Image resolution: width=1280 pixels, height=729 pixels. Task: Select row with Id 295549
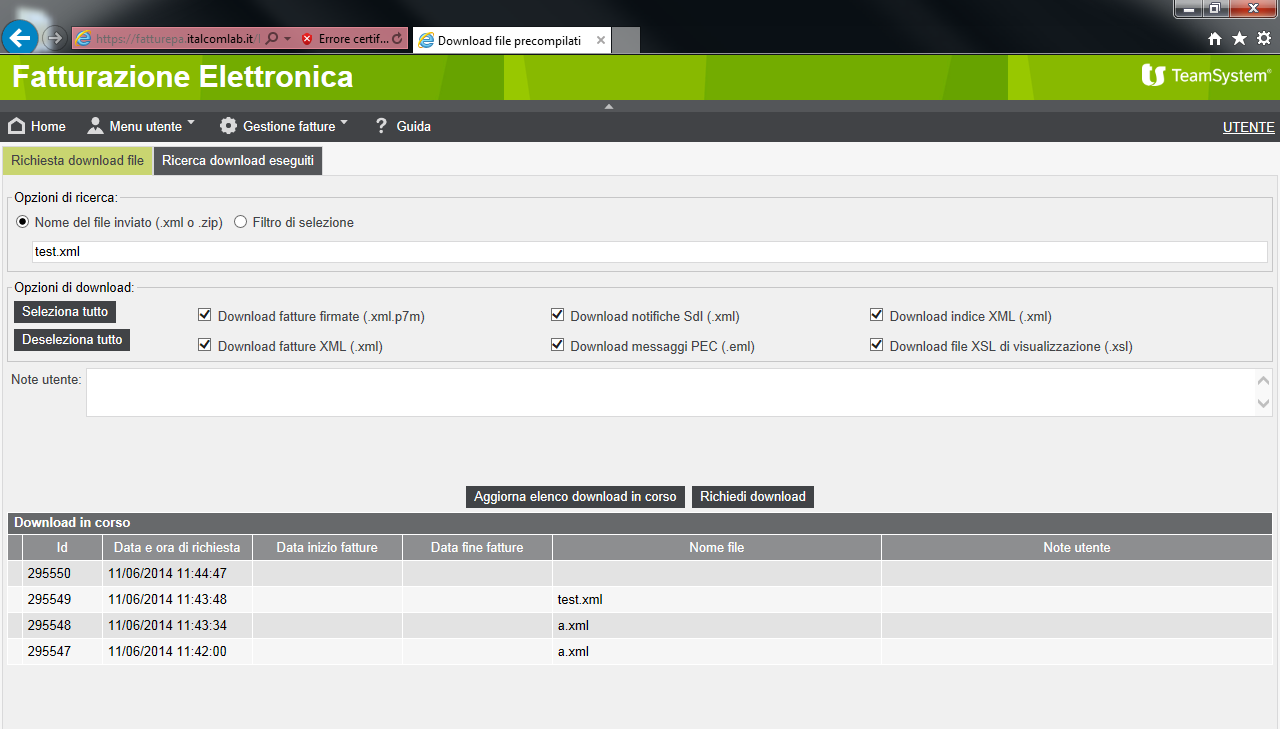pyautogui.click(x=640, y=600)
